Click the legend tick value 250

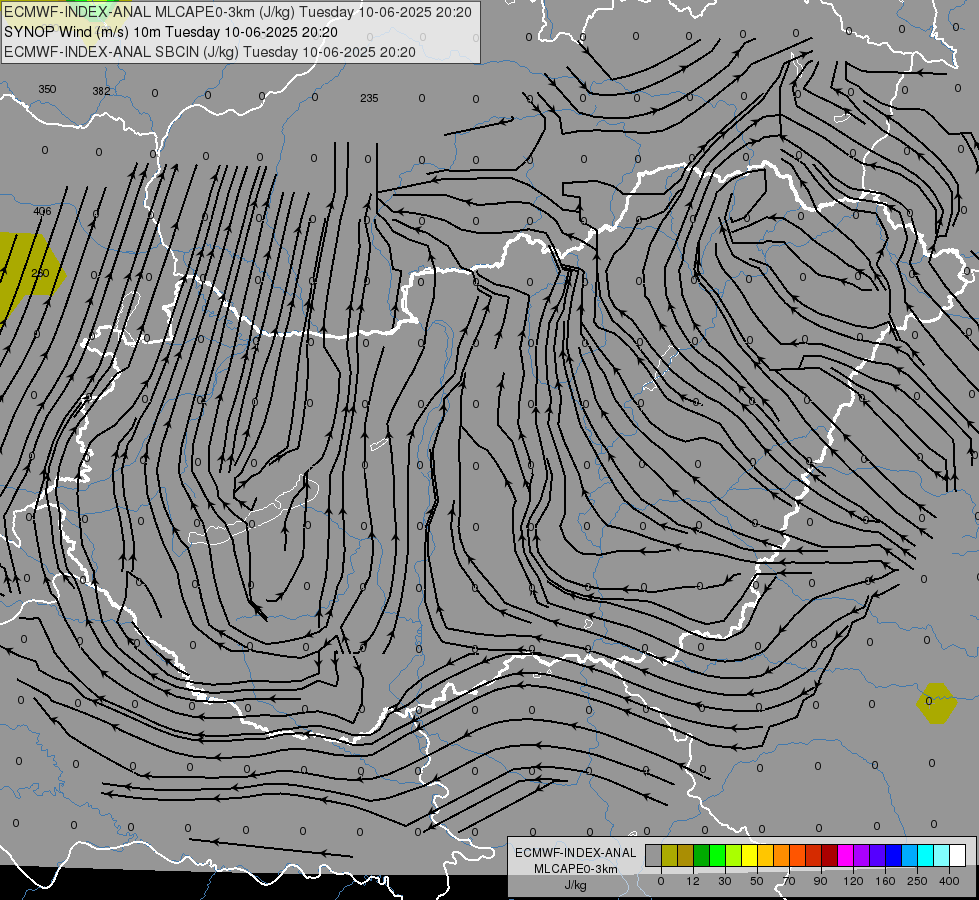point(917,881)
